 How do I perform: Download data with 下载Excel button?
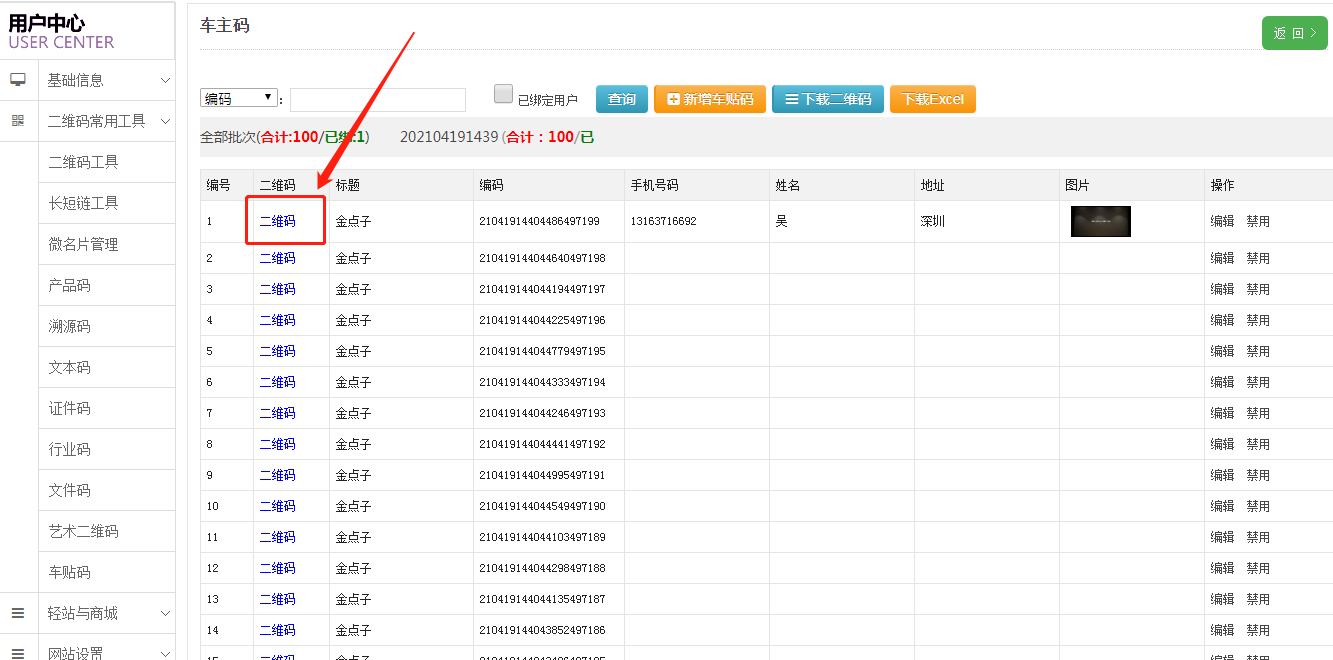(x=932, y=99)
